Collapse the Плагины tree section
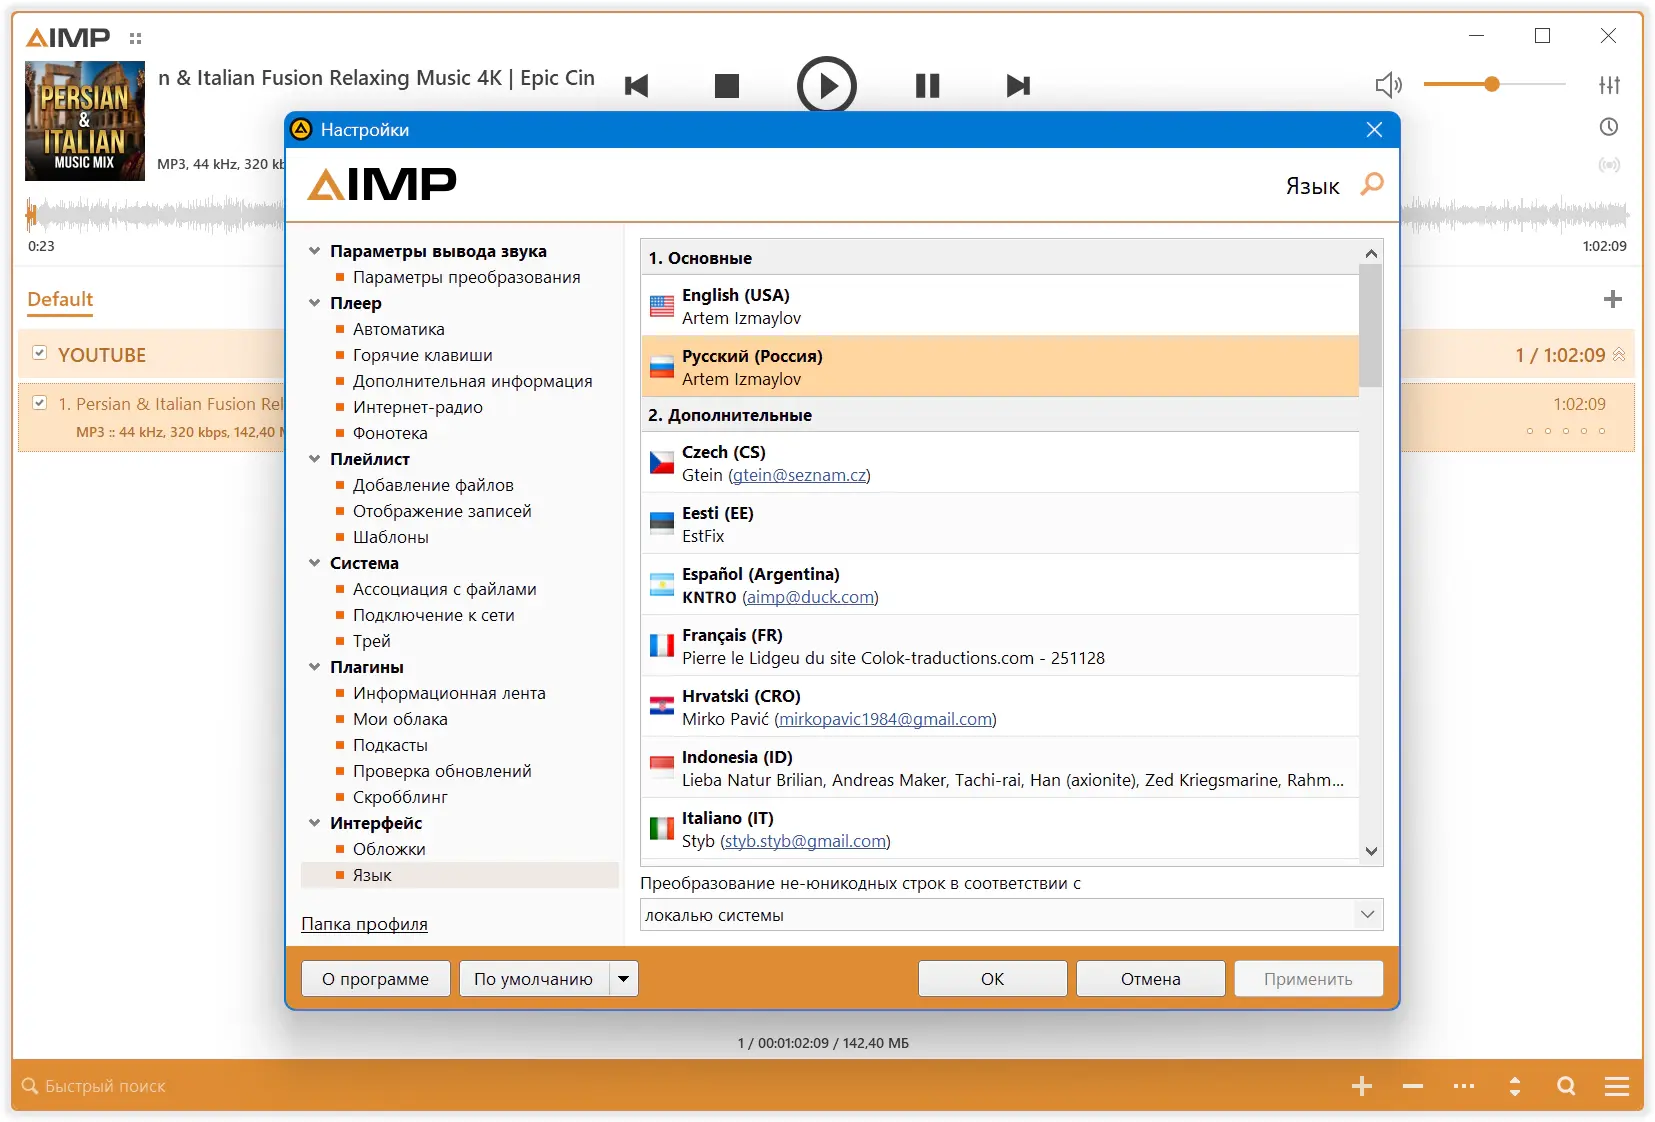Image resolution: width=1655 pixels, height=1122 pixels. coord(315,667)
